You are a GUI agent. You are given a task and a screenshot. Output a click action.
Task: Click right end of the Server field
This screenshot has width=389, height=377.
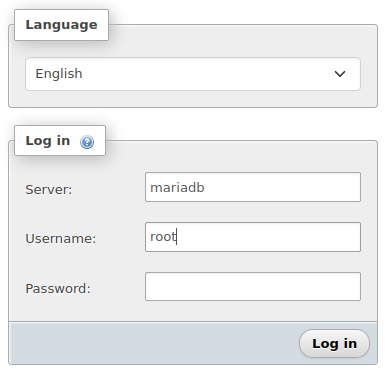(350, 187)
